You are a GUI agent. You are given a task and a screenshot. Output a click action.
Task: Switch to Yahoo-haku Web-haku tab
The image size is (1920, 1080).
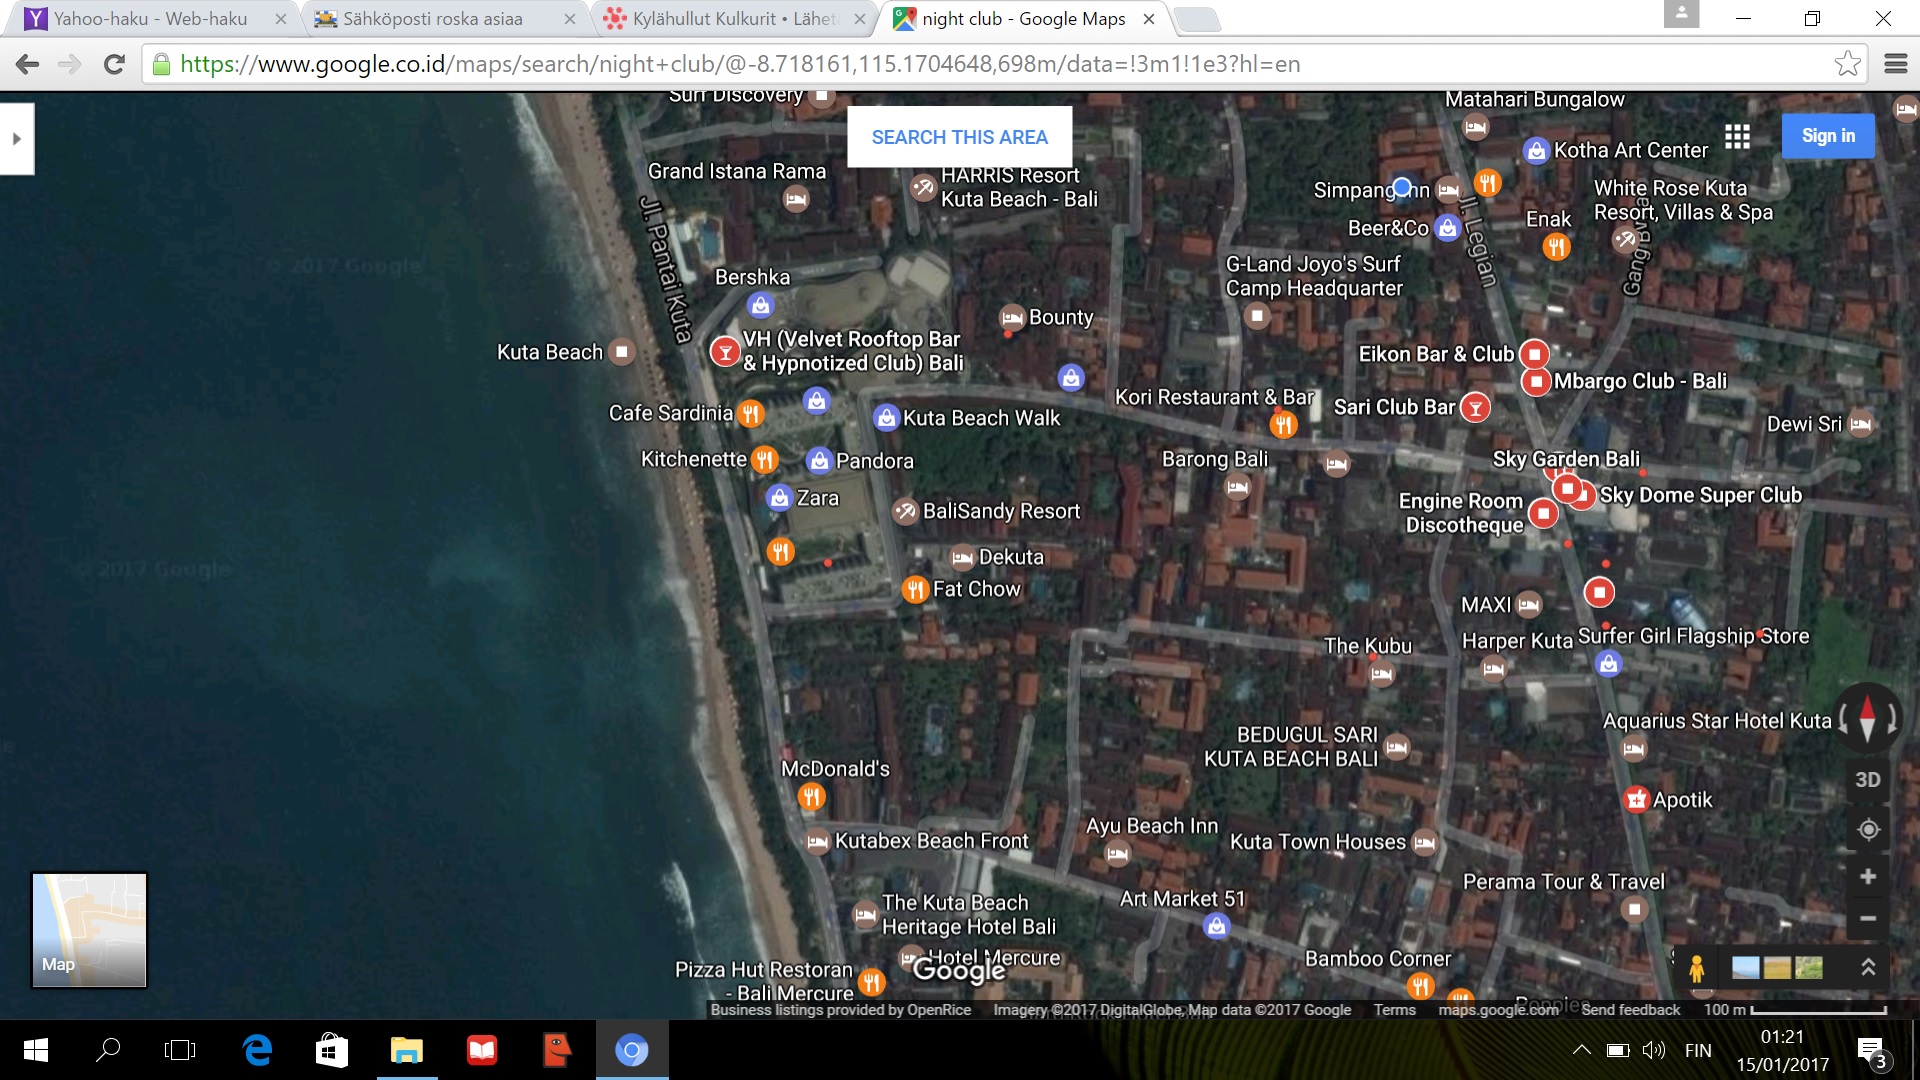click(x=150, y=19)
